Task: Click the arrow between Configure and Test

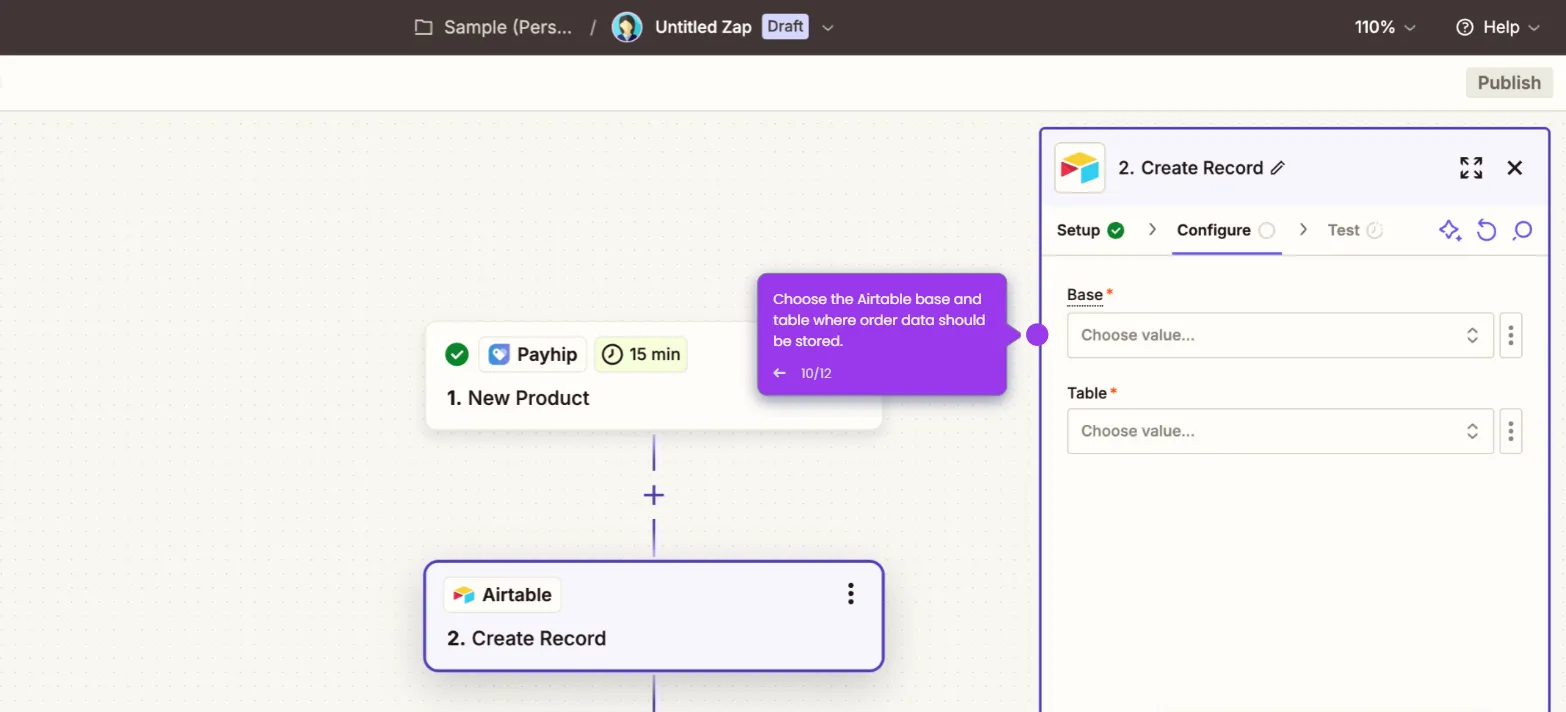Action: [x=1303, y=230]
